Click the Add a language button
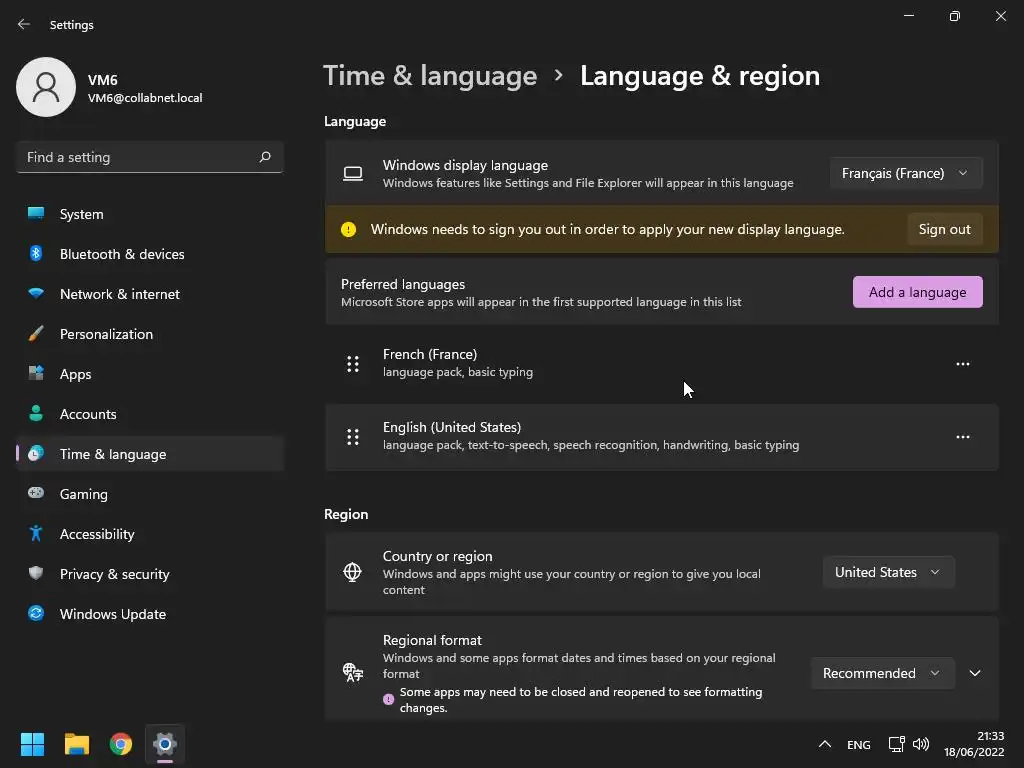 click(x=917, y=292)
